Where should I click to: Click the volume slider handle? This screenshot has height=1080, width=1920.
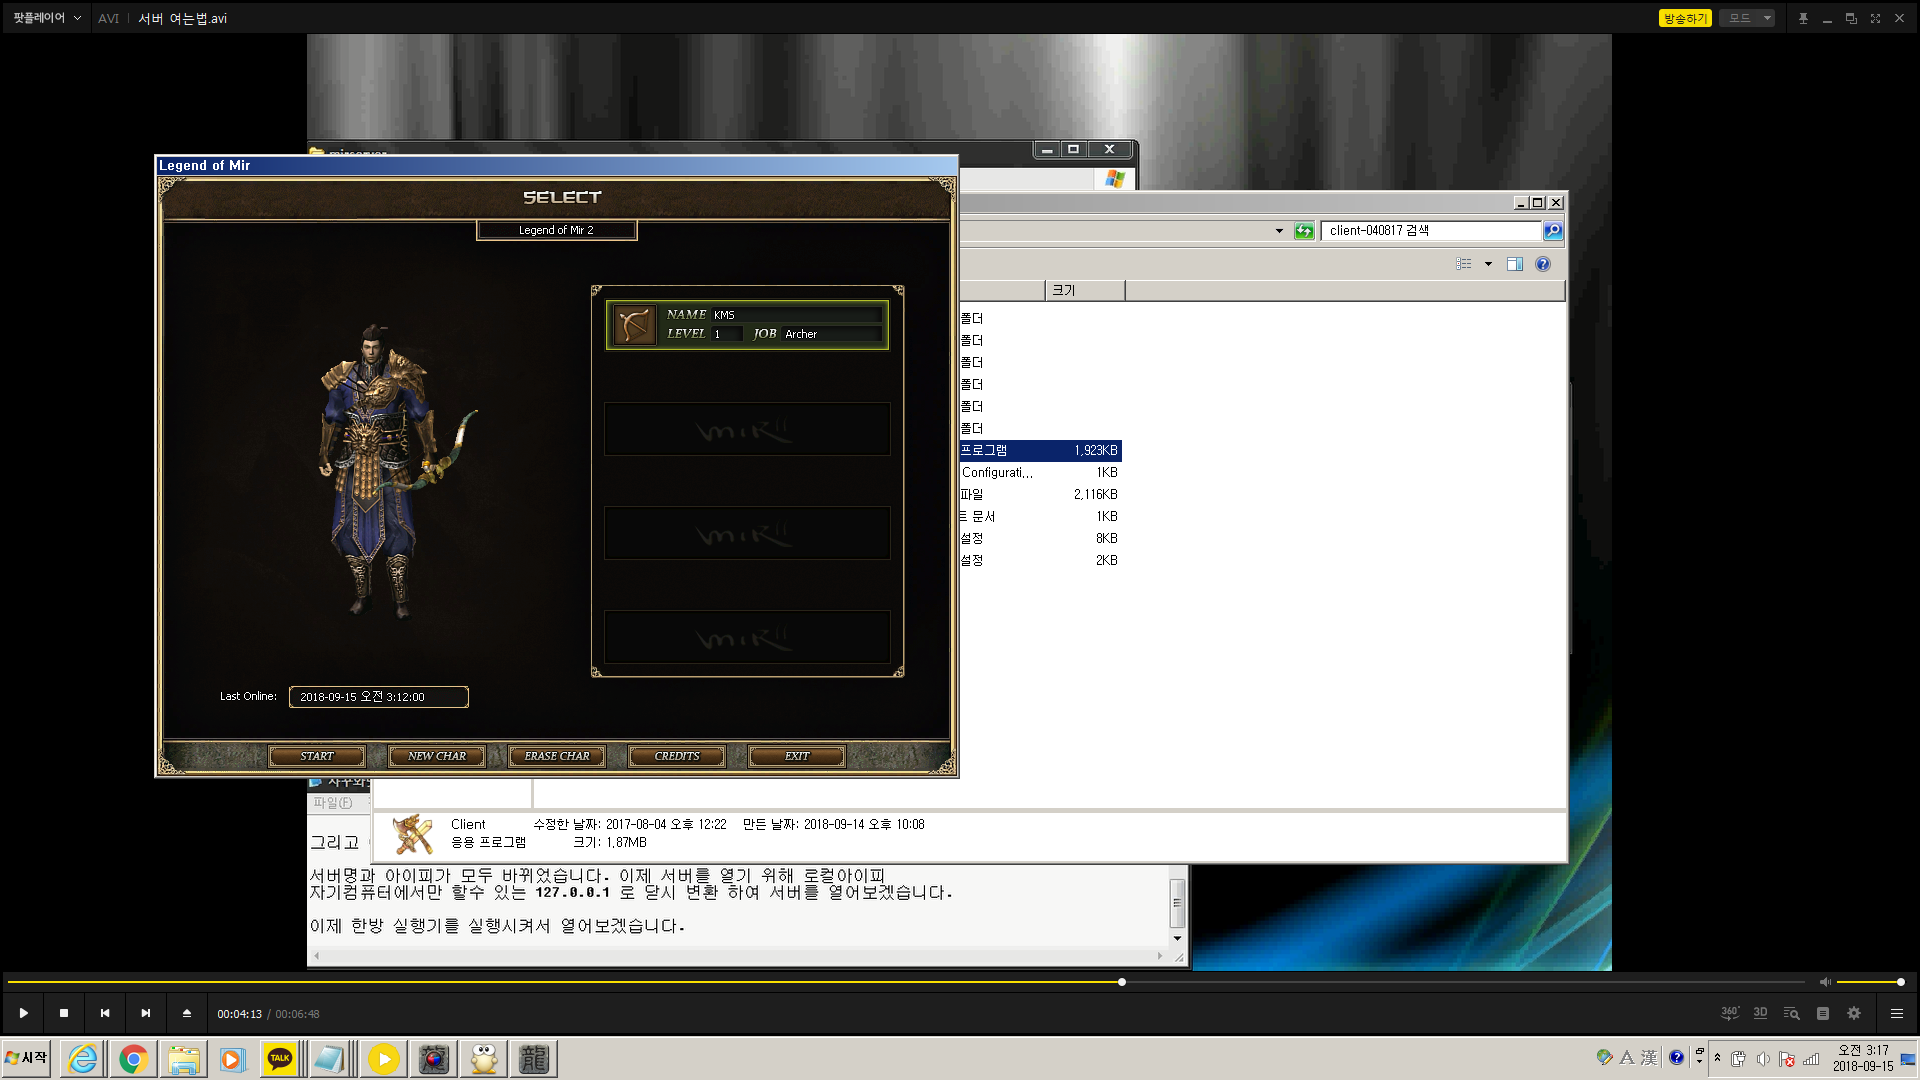(1900, 982)
